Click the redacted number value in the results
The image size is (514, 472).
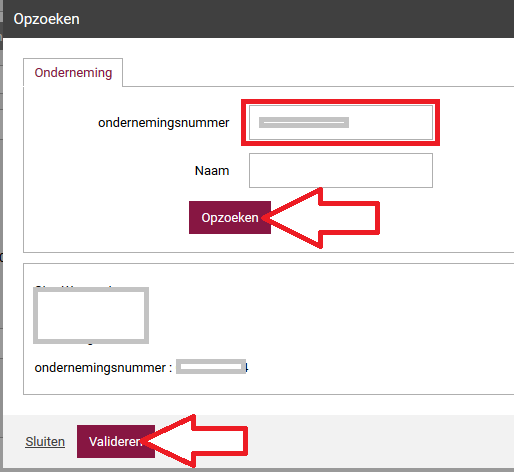211,367
